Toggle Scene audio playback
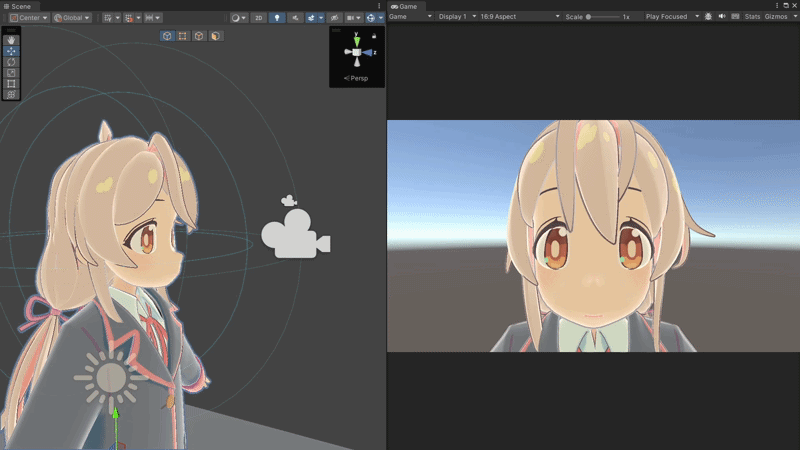This screenshot has height=450, width=800. click(x=295, y=18)
